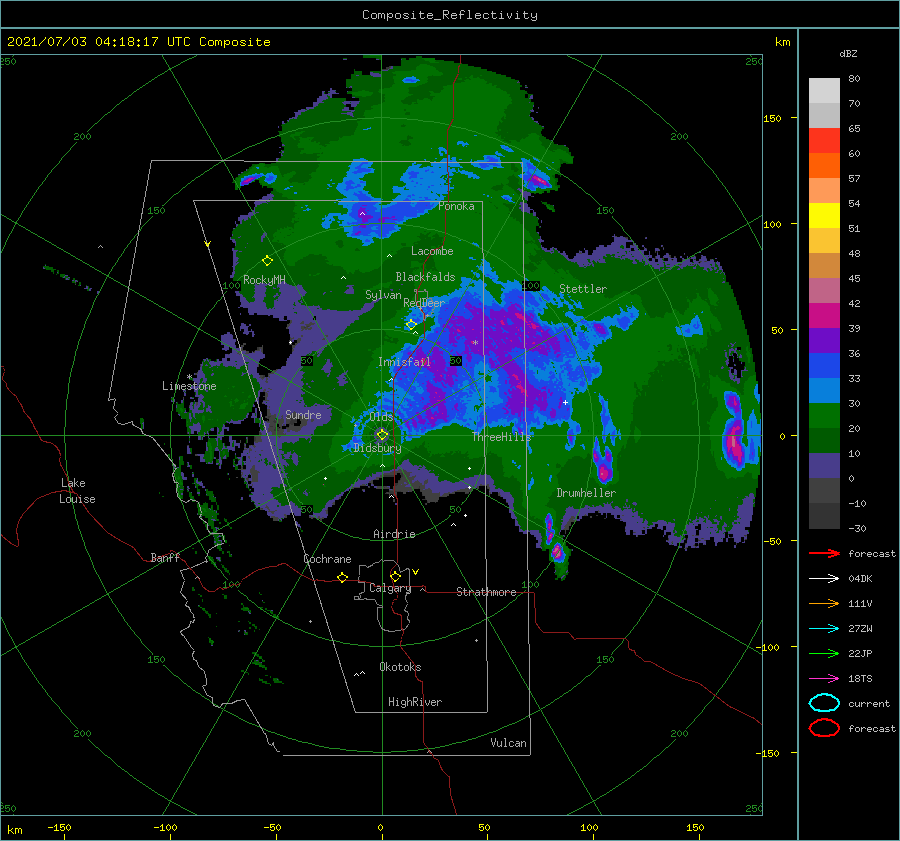The height and width of the screenshot is (841, 900).
Task: Click the Sylvan label on map
Action: tap(383, 295)
